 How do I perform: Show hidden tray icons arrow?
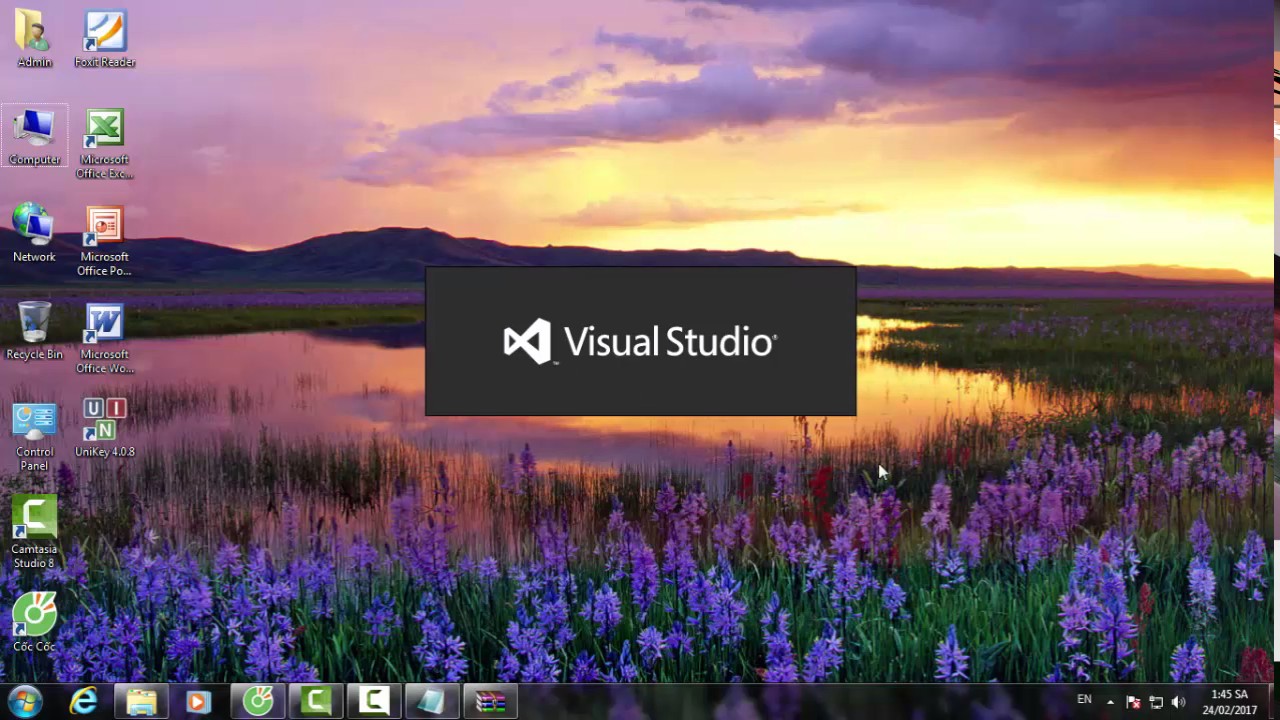1110,702
